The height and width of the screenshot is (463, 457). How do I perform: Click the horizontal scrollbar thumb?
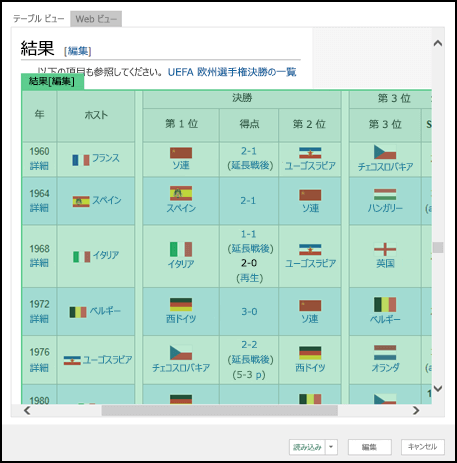(x=220, y=410)
